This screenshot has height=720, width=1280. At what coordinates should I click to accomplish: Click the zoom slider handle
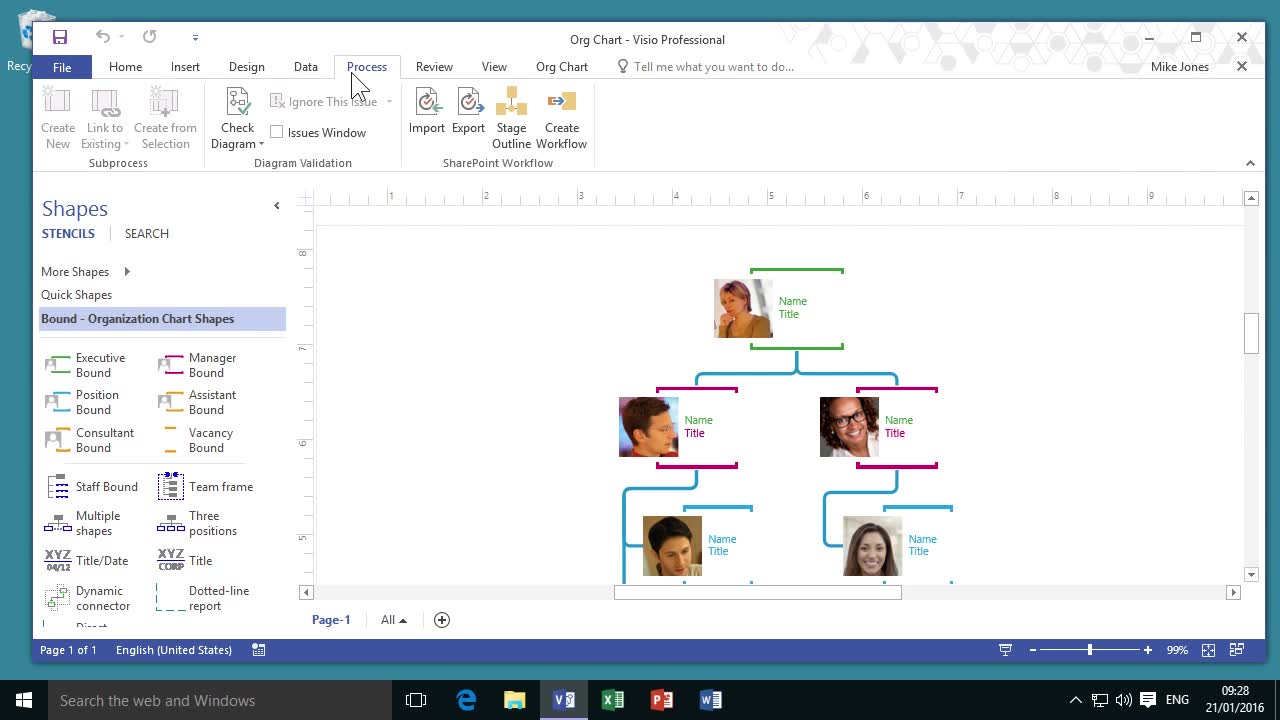click(x=1089, y=650)
